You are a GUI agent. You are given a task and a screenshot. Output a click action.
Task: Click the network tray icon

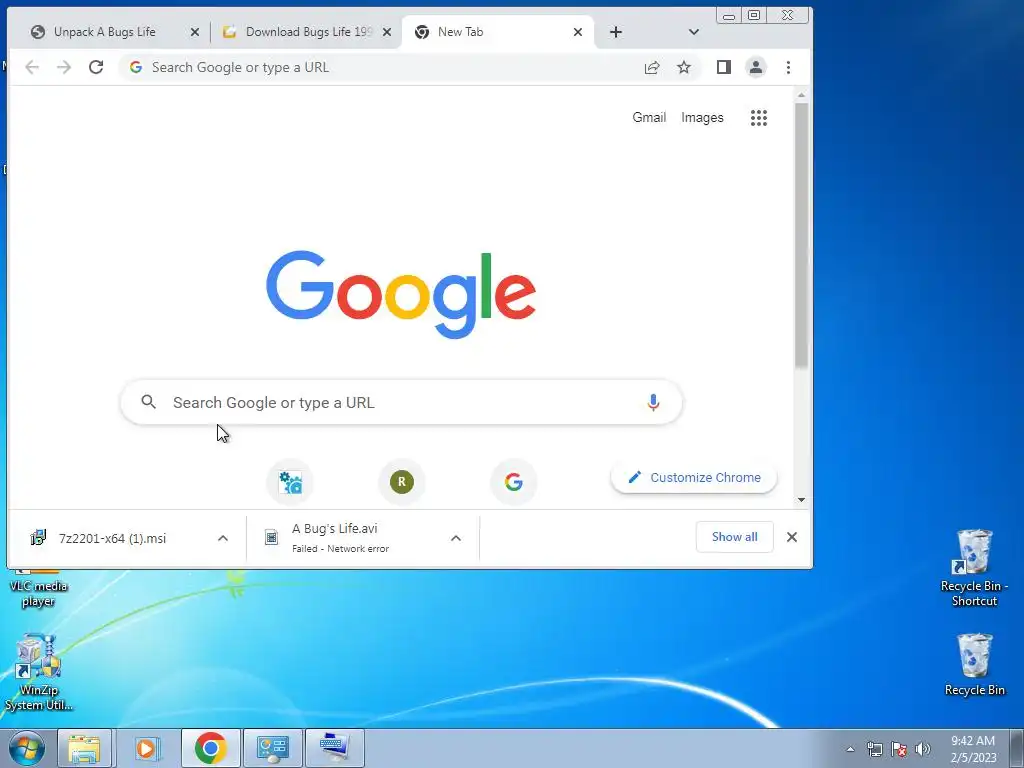tap(874, 749)
